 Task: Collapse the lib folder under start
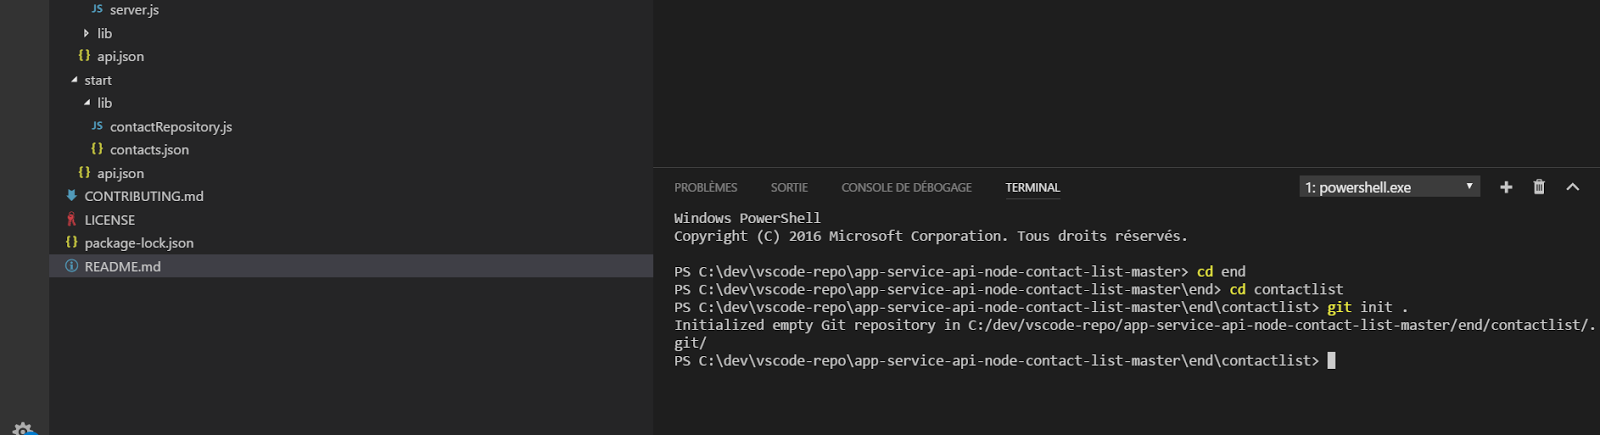tap(87, 103)
